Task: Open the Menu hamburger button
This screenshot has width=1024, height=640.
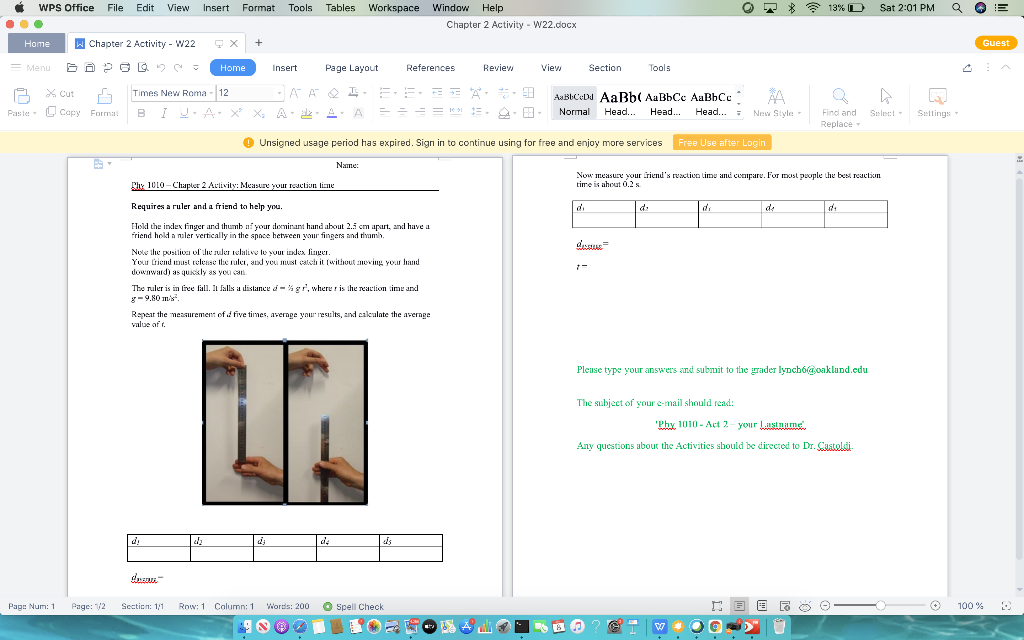Action: click(30, 68)
